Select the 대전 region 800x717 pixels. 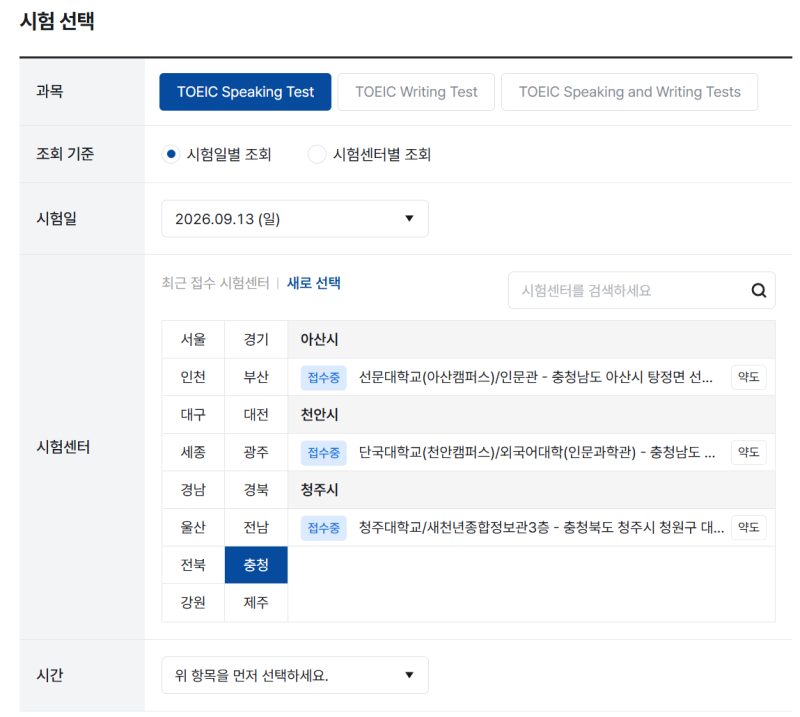point(256,414)
